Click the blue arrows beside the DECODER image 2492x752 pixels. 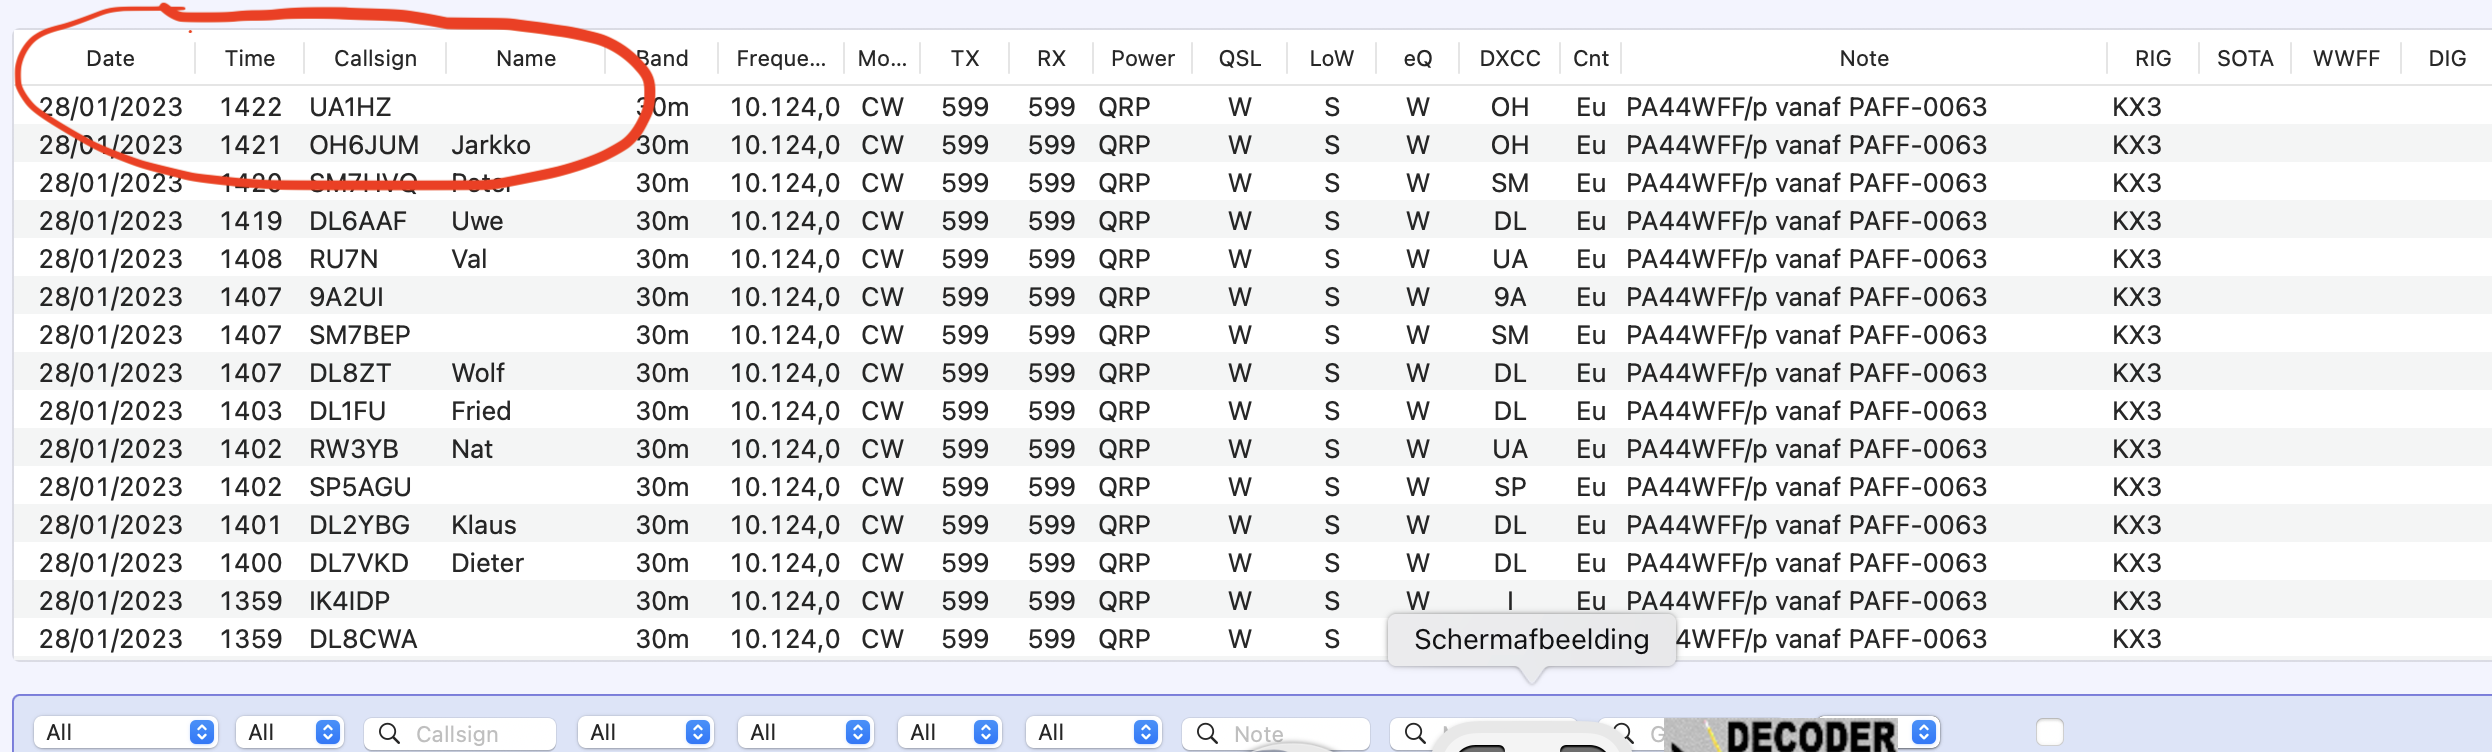1924,732
